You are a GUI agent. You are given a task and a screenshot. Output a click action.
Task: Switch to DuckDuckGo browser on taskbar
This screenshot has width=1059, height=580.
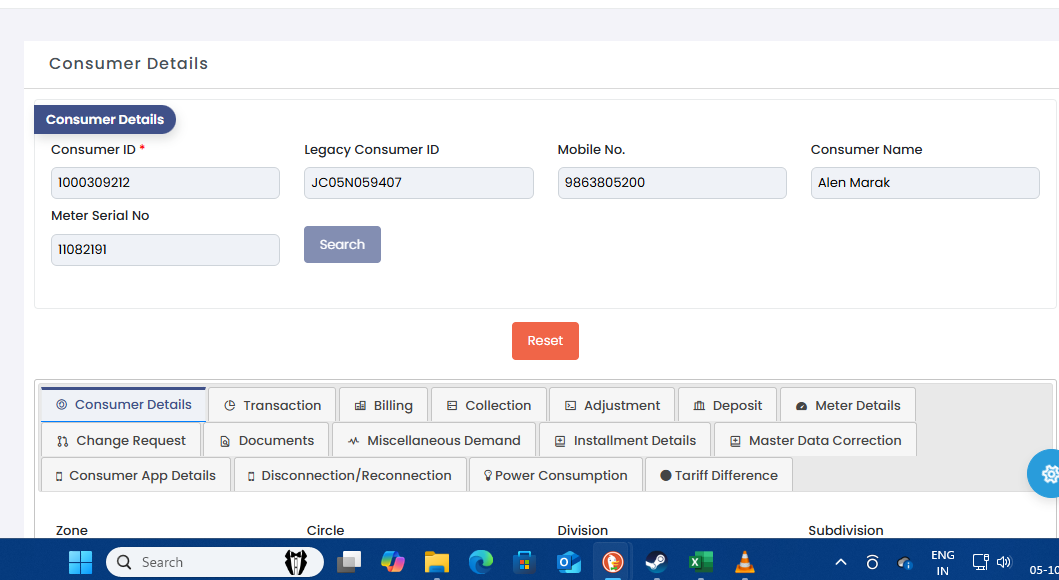[x=613, y=562]
